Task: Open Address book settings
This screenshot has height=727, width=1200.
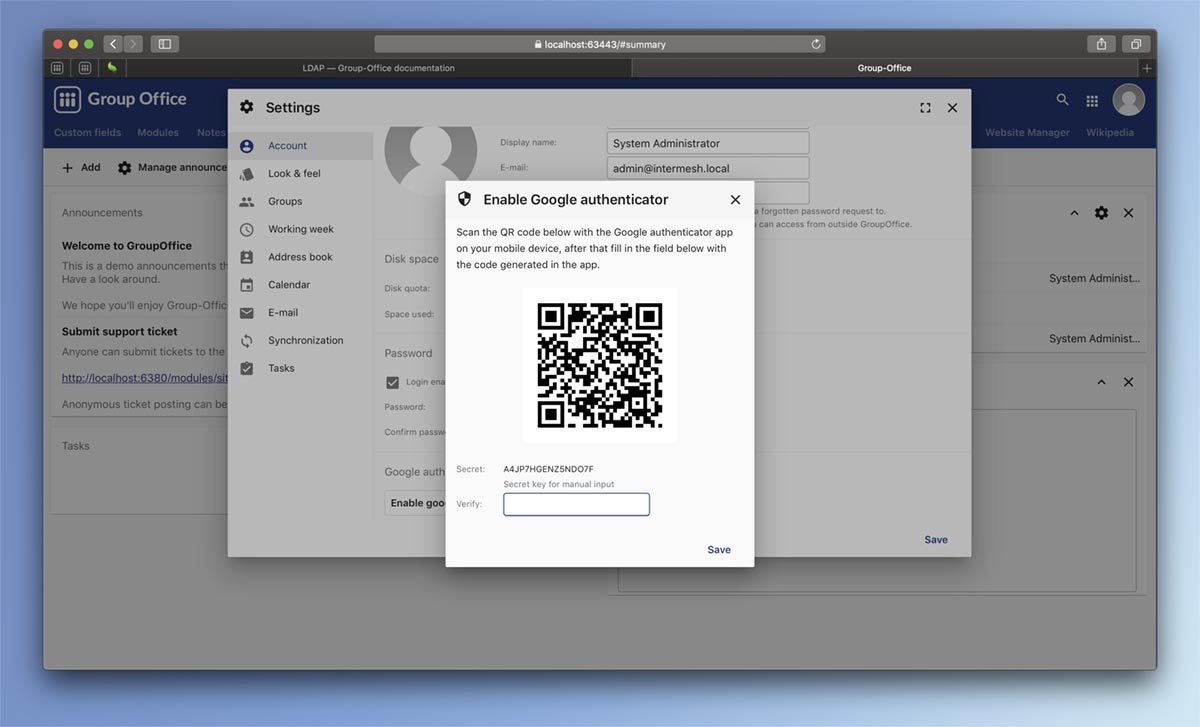Action: (300, 257)
